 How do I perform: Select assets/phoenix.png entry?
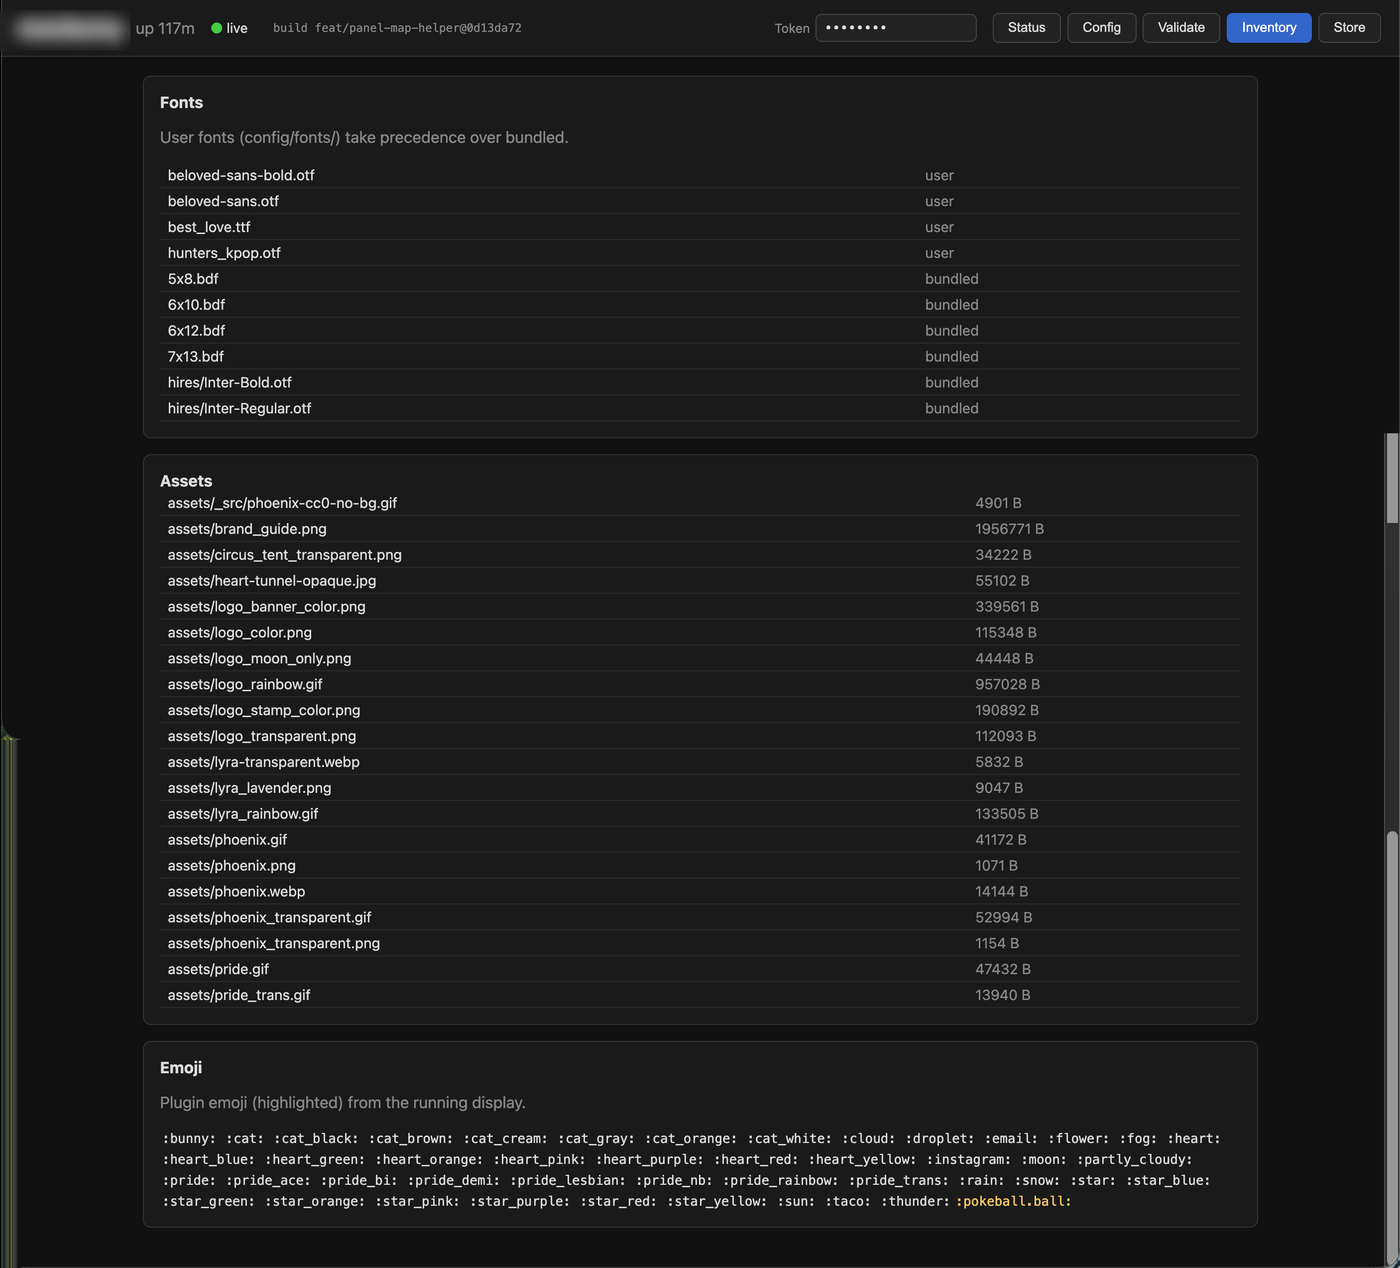coord(700,867)
